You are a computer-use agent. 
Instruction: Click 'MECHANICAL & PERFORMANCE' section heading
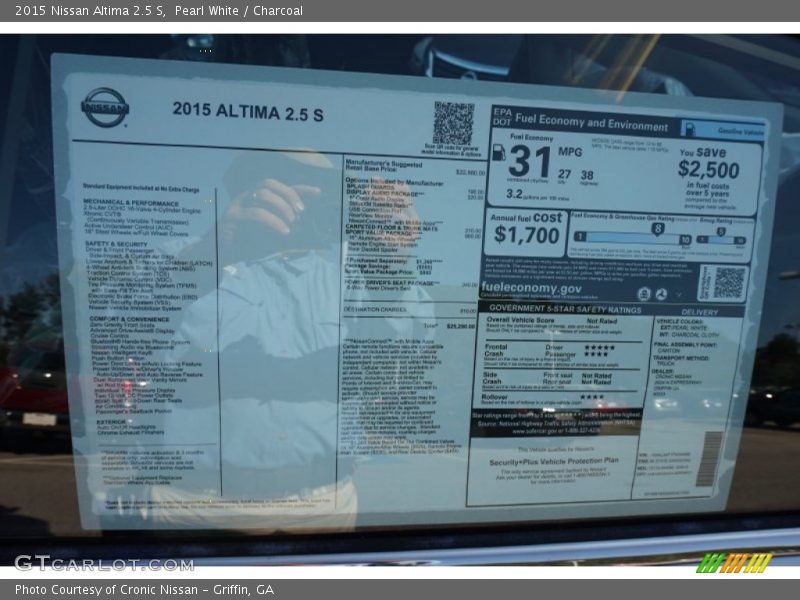pyautogui.click(x=131, y=203)
